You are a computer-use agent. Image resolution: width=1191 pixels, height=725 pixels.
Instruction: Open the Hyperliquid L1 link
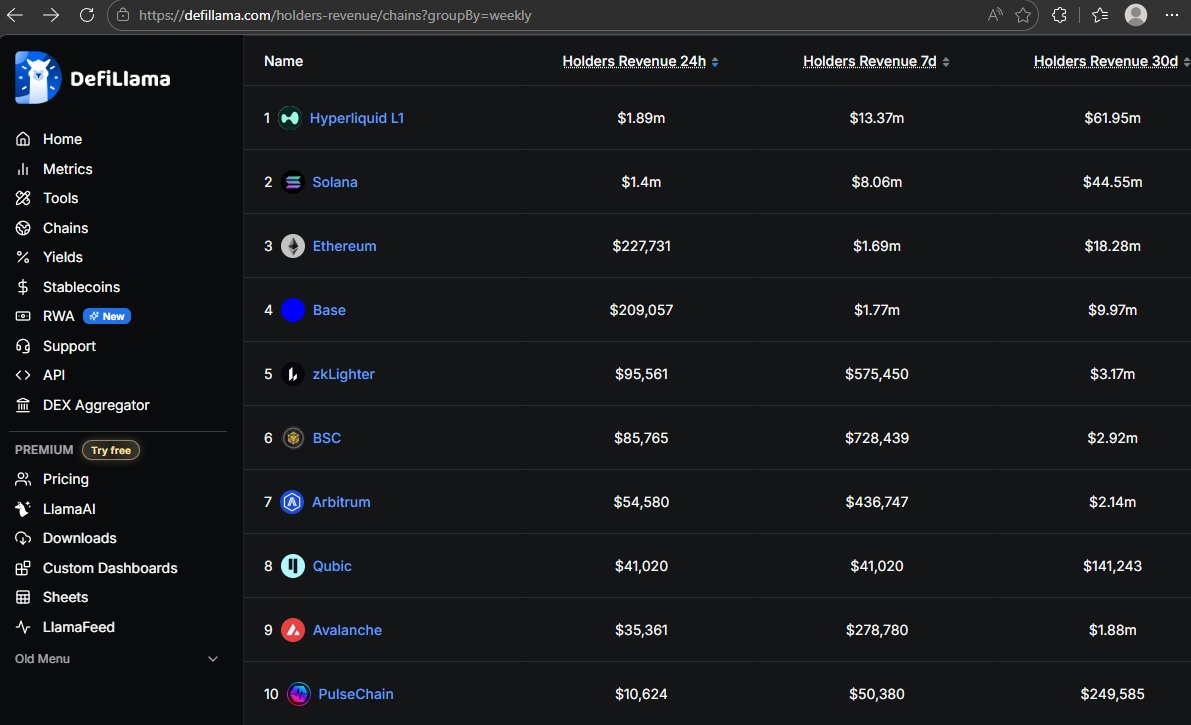click(x=356, y=118)
